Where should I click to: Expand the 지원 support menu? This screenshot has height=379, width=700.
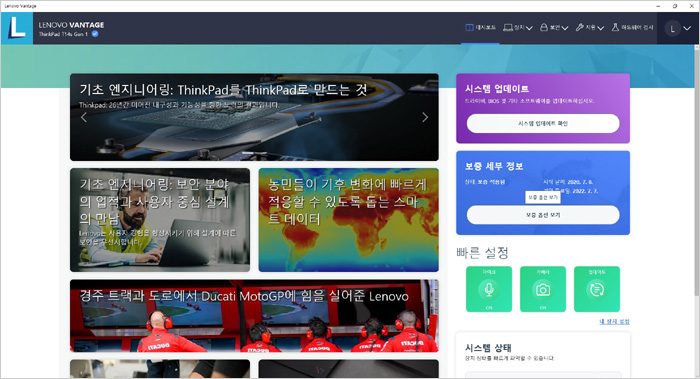[x=590, y=28]
